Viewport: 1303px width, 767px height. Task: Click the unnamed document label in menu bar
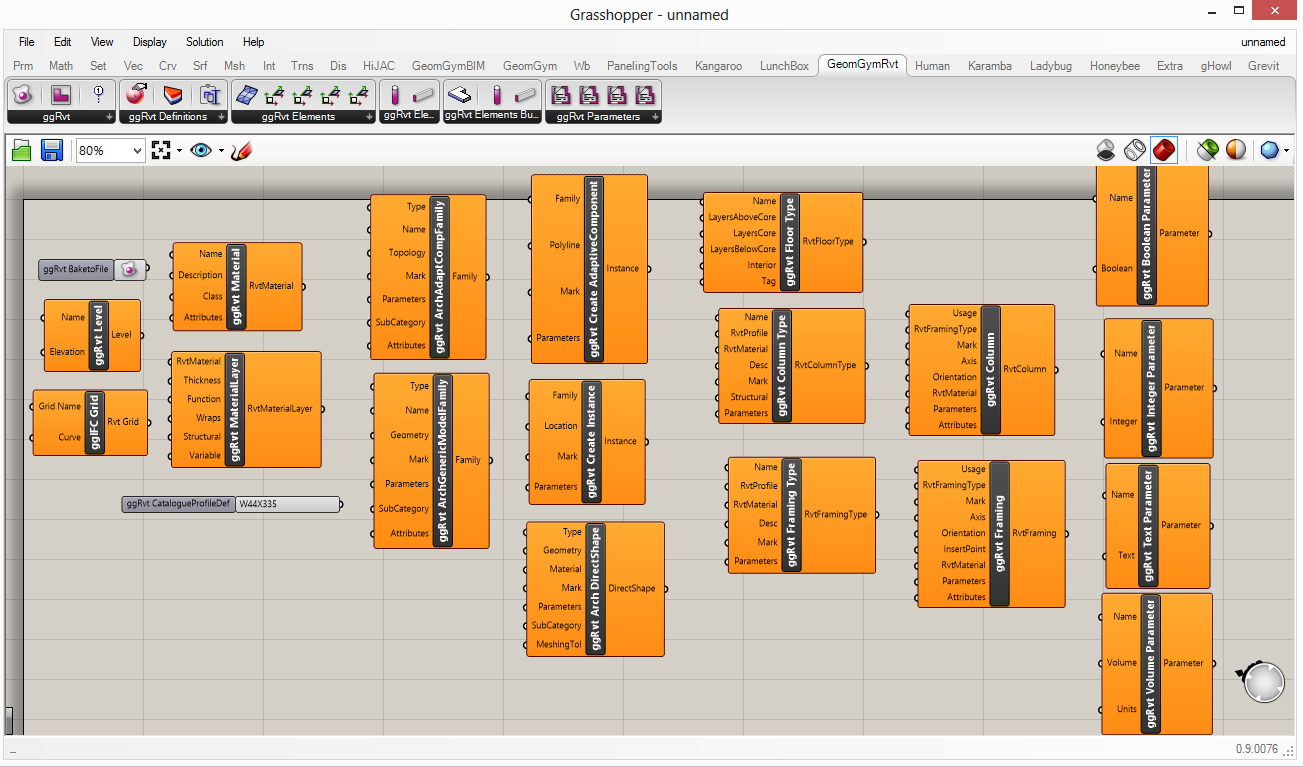tap(1263, 42)
